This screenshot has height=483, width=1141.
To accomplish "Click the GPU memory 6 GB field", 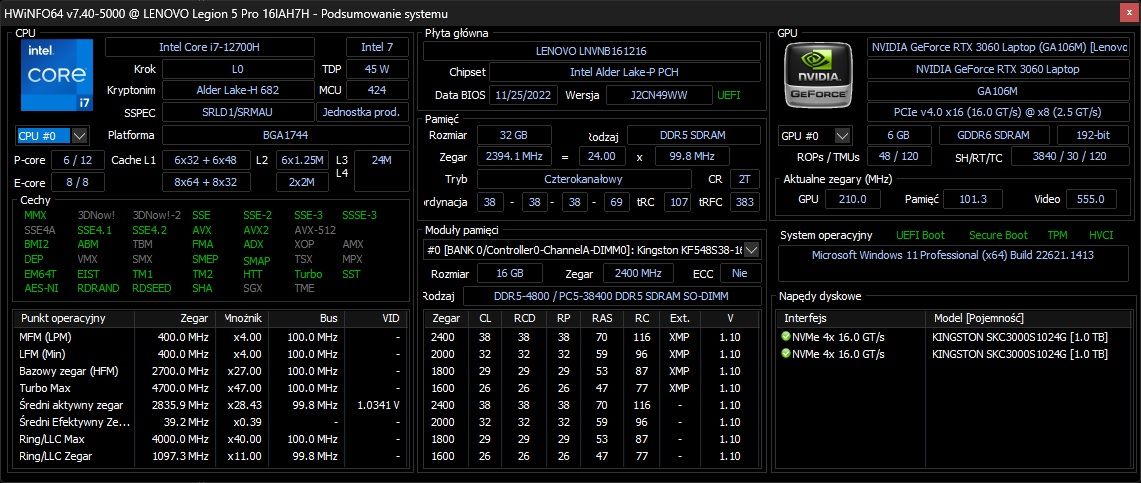I will click(x=899, y=135).
